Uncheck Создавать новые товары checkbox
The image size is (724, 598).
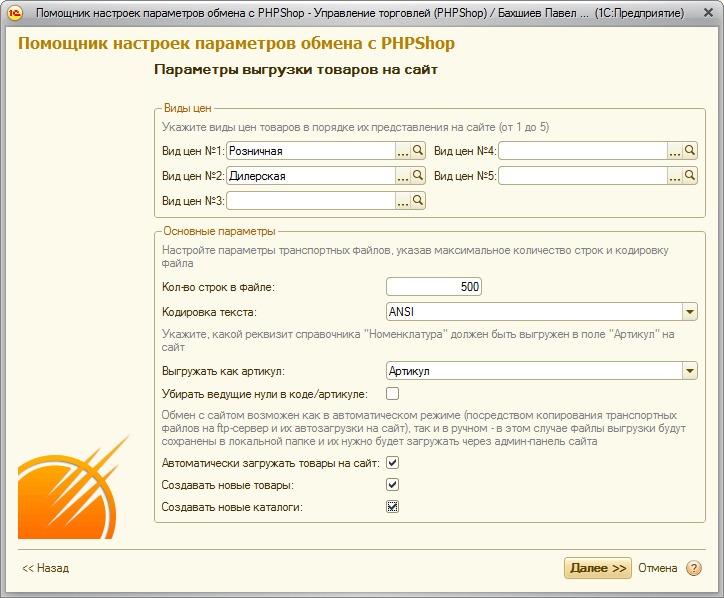point(392,485)
